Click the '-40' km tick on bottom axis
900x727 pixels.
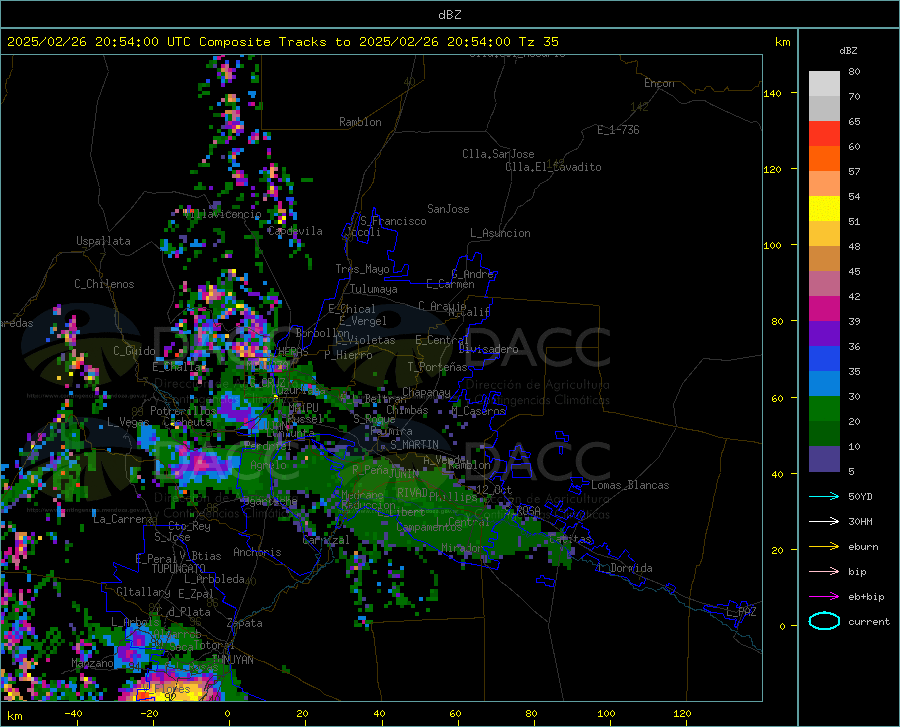73,713
